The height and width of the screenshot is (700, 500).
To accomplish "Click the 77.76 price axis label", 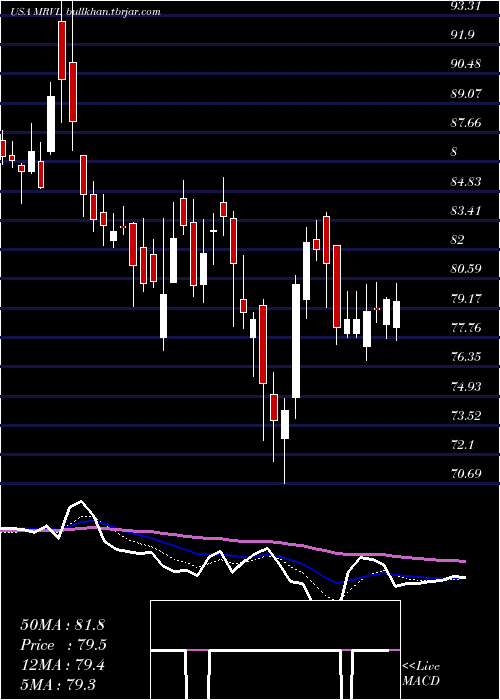I will point(466,328).
